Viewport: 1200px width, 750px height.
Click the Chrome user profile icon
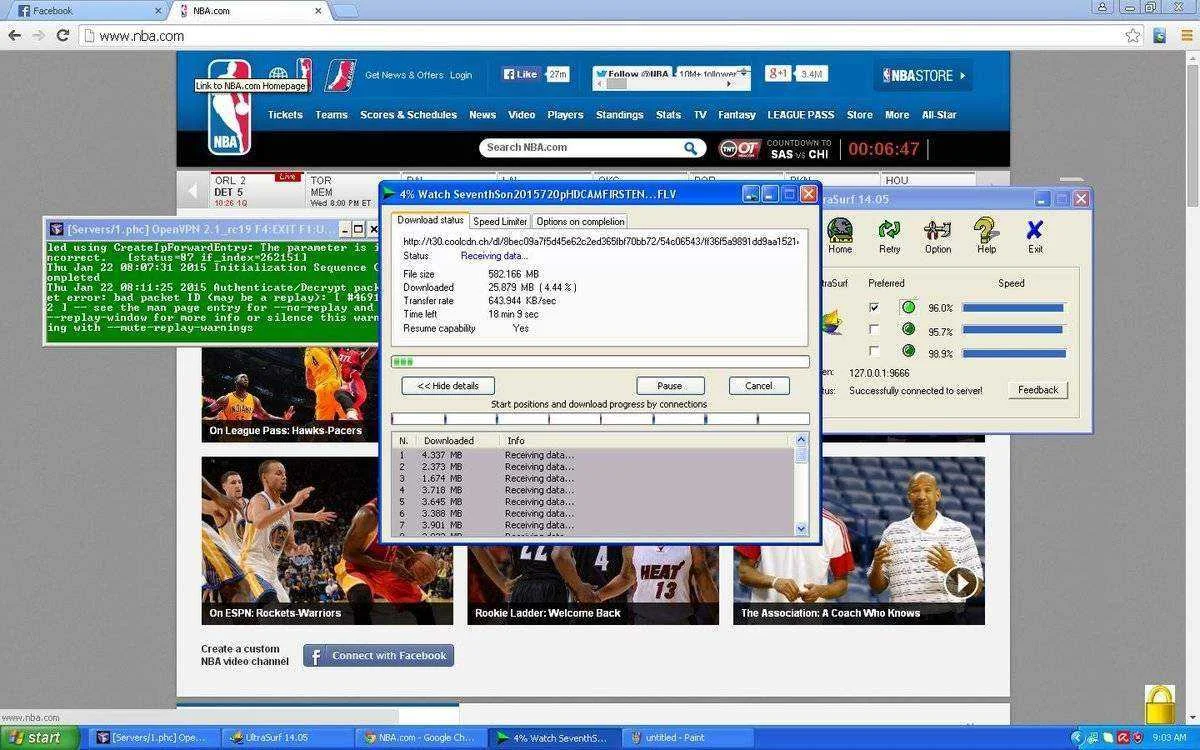[x=1102, y=6]
